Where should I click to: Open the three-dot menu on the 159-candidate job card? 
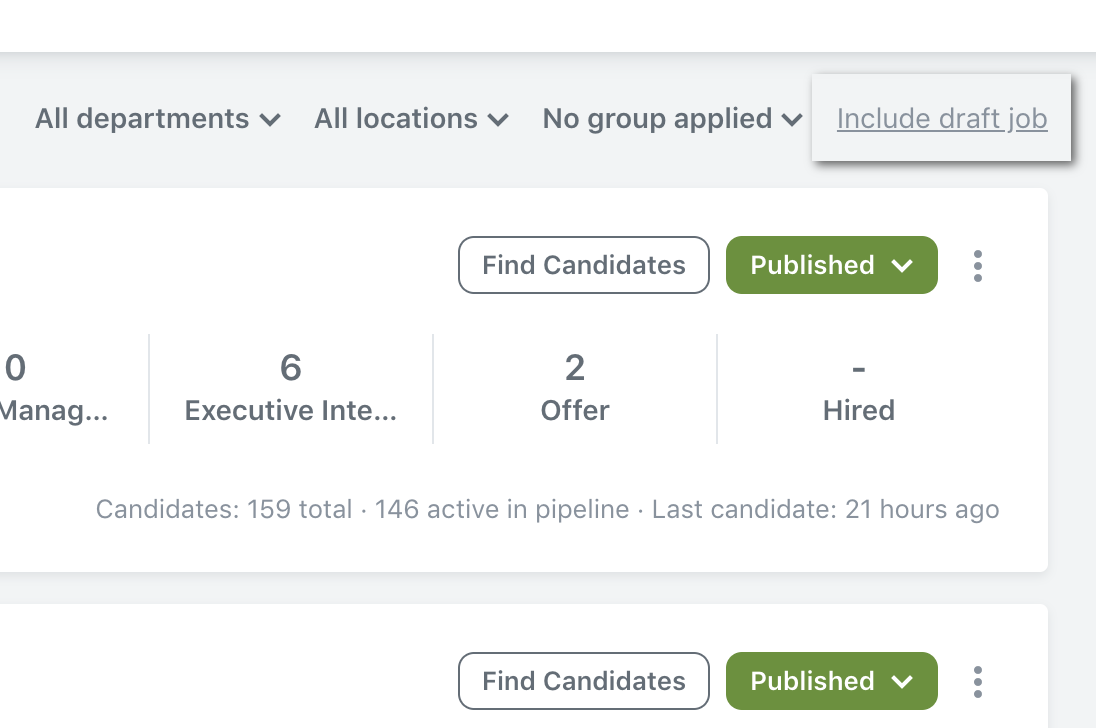coord(978,265)
